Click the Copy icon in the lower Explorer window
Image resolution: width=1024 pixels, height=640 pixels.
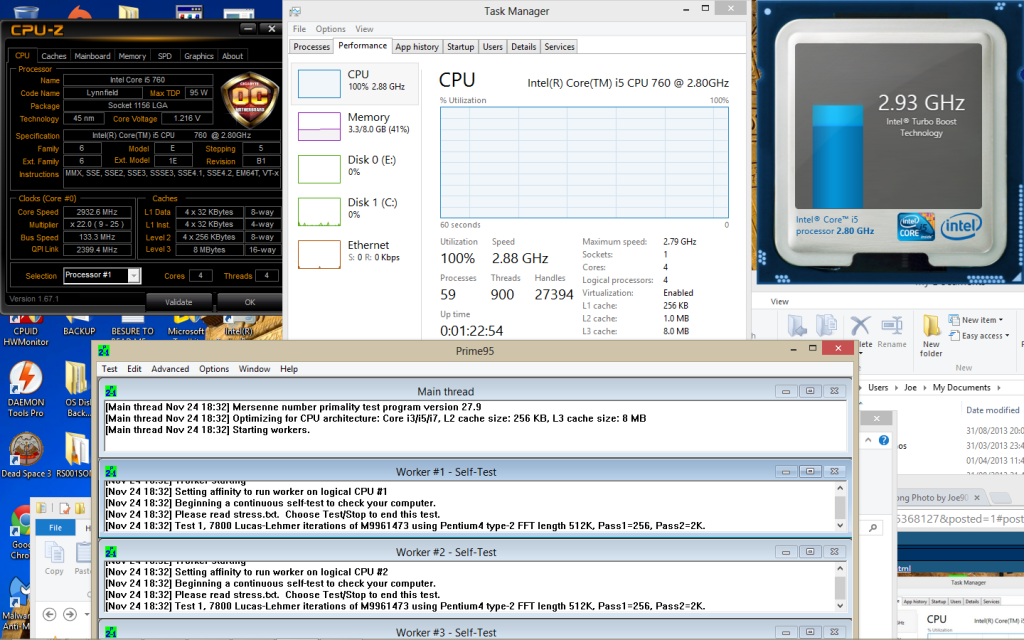tap(54, 554)
